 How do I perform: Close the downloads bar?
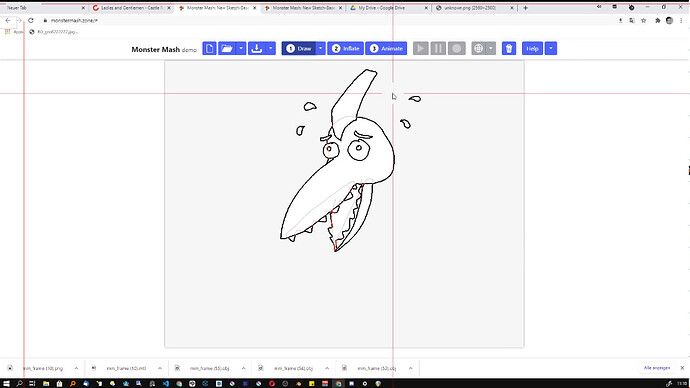click(x=682, y=368)
